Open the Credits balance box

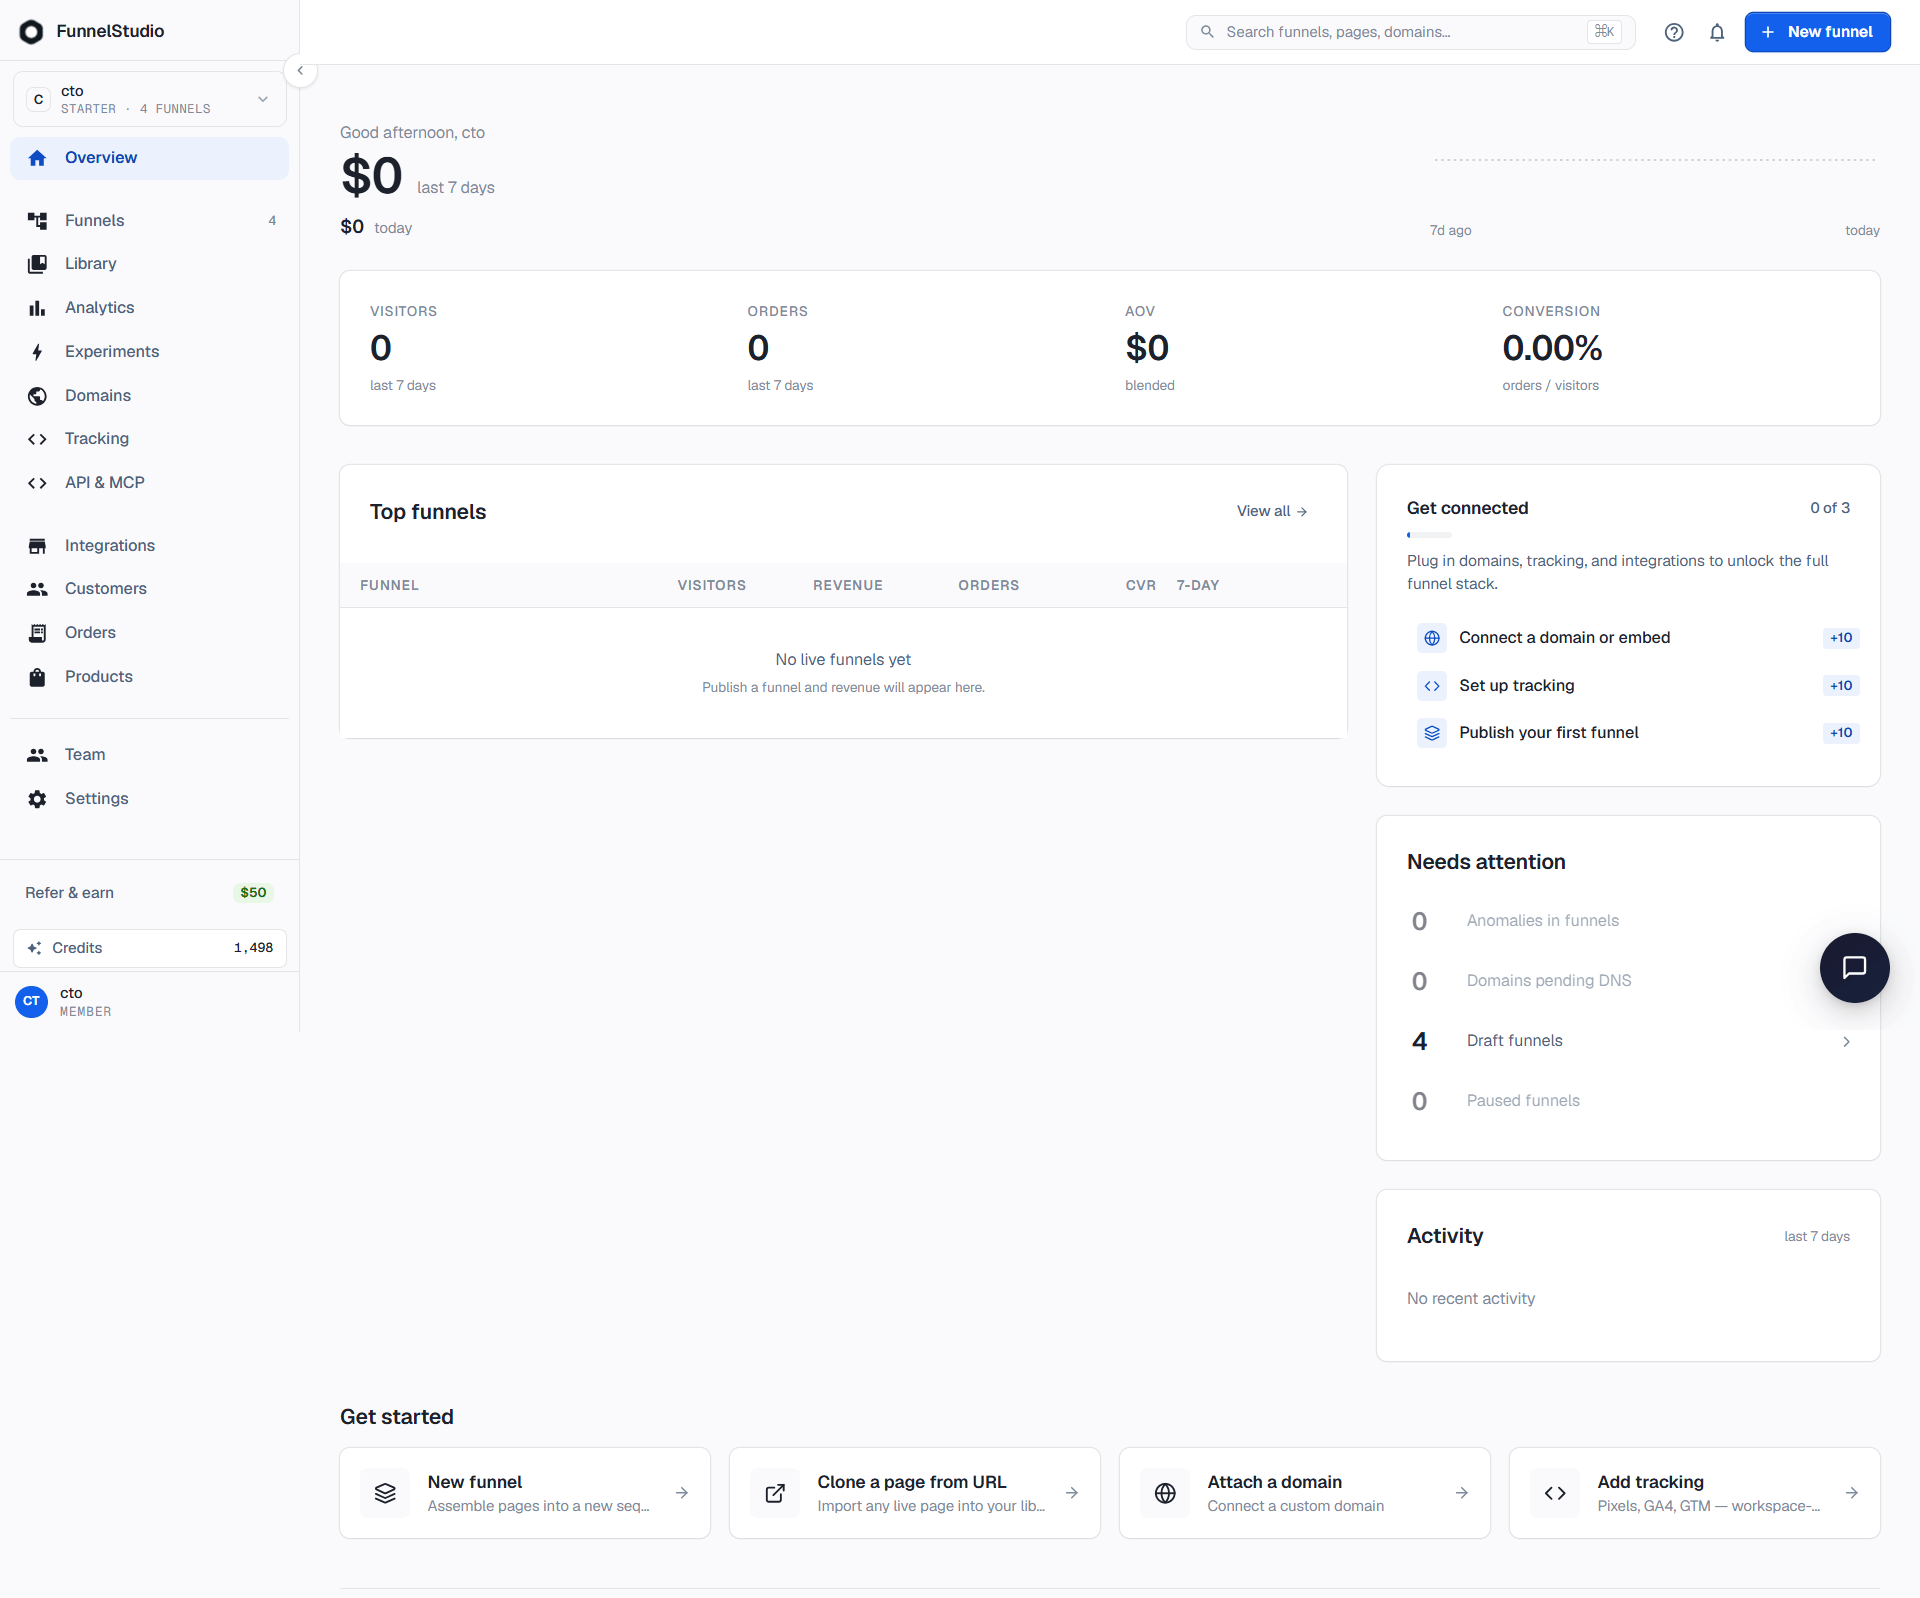coord(150,948)
